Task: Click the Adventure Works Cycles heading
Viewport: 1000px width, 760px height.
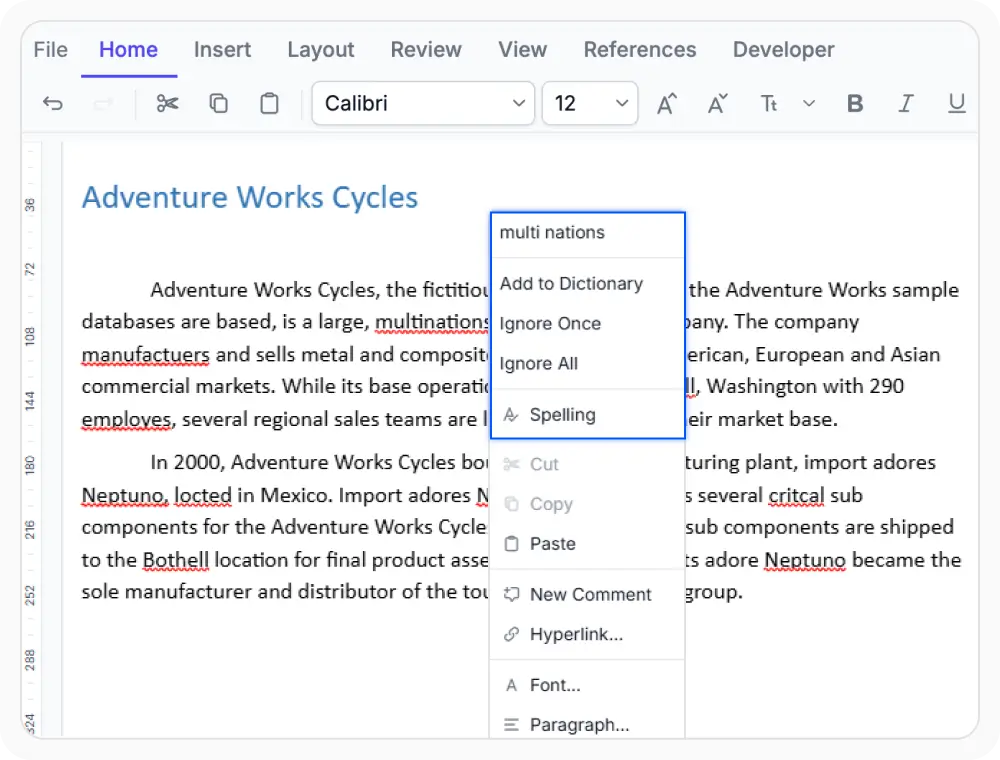Action: click(250, 198)
